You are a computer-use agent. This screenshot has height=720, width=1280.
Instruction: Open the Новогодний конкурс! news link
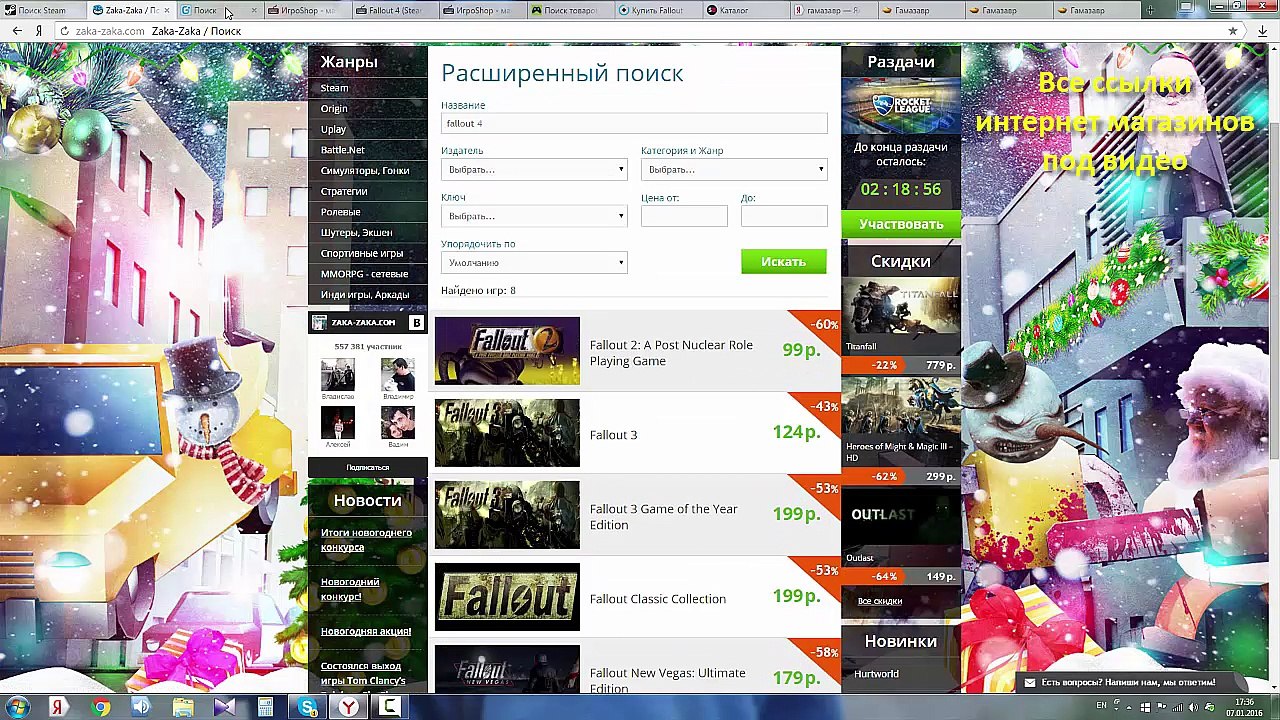(350, 589)
